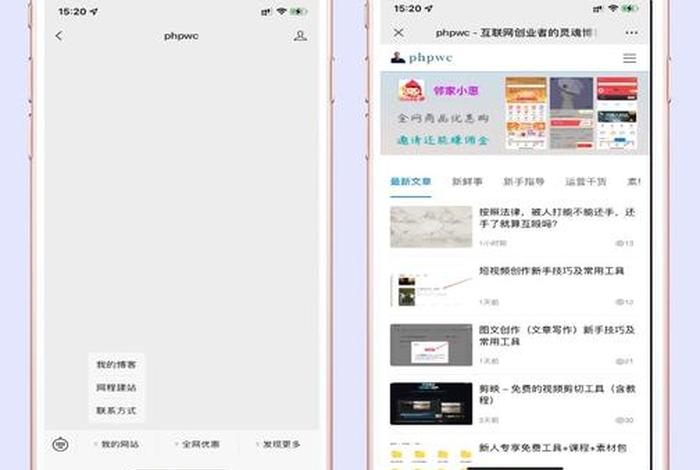Tap the battery icon in right phone status bar
Image resolution: width=700 pixels, height=470 pixels.
point(629,8)
